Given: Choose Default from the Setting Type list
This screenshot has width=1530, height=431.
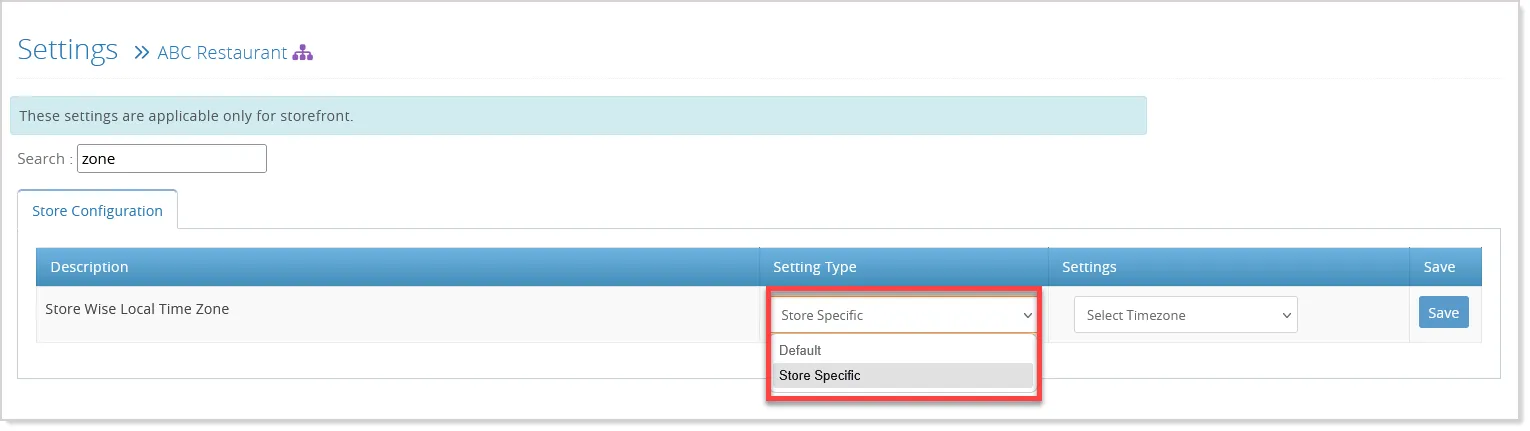Looking at the screenshot, I should coord(903,351).
